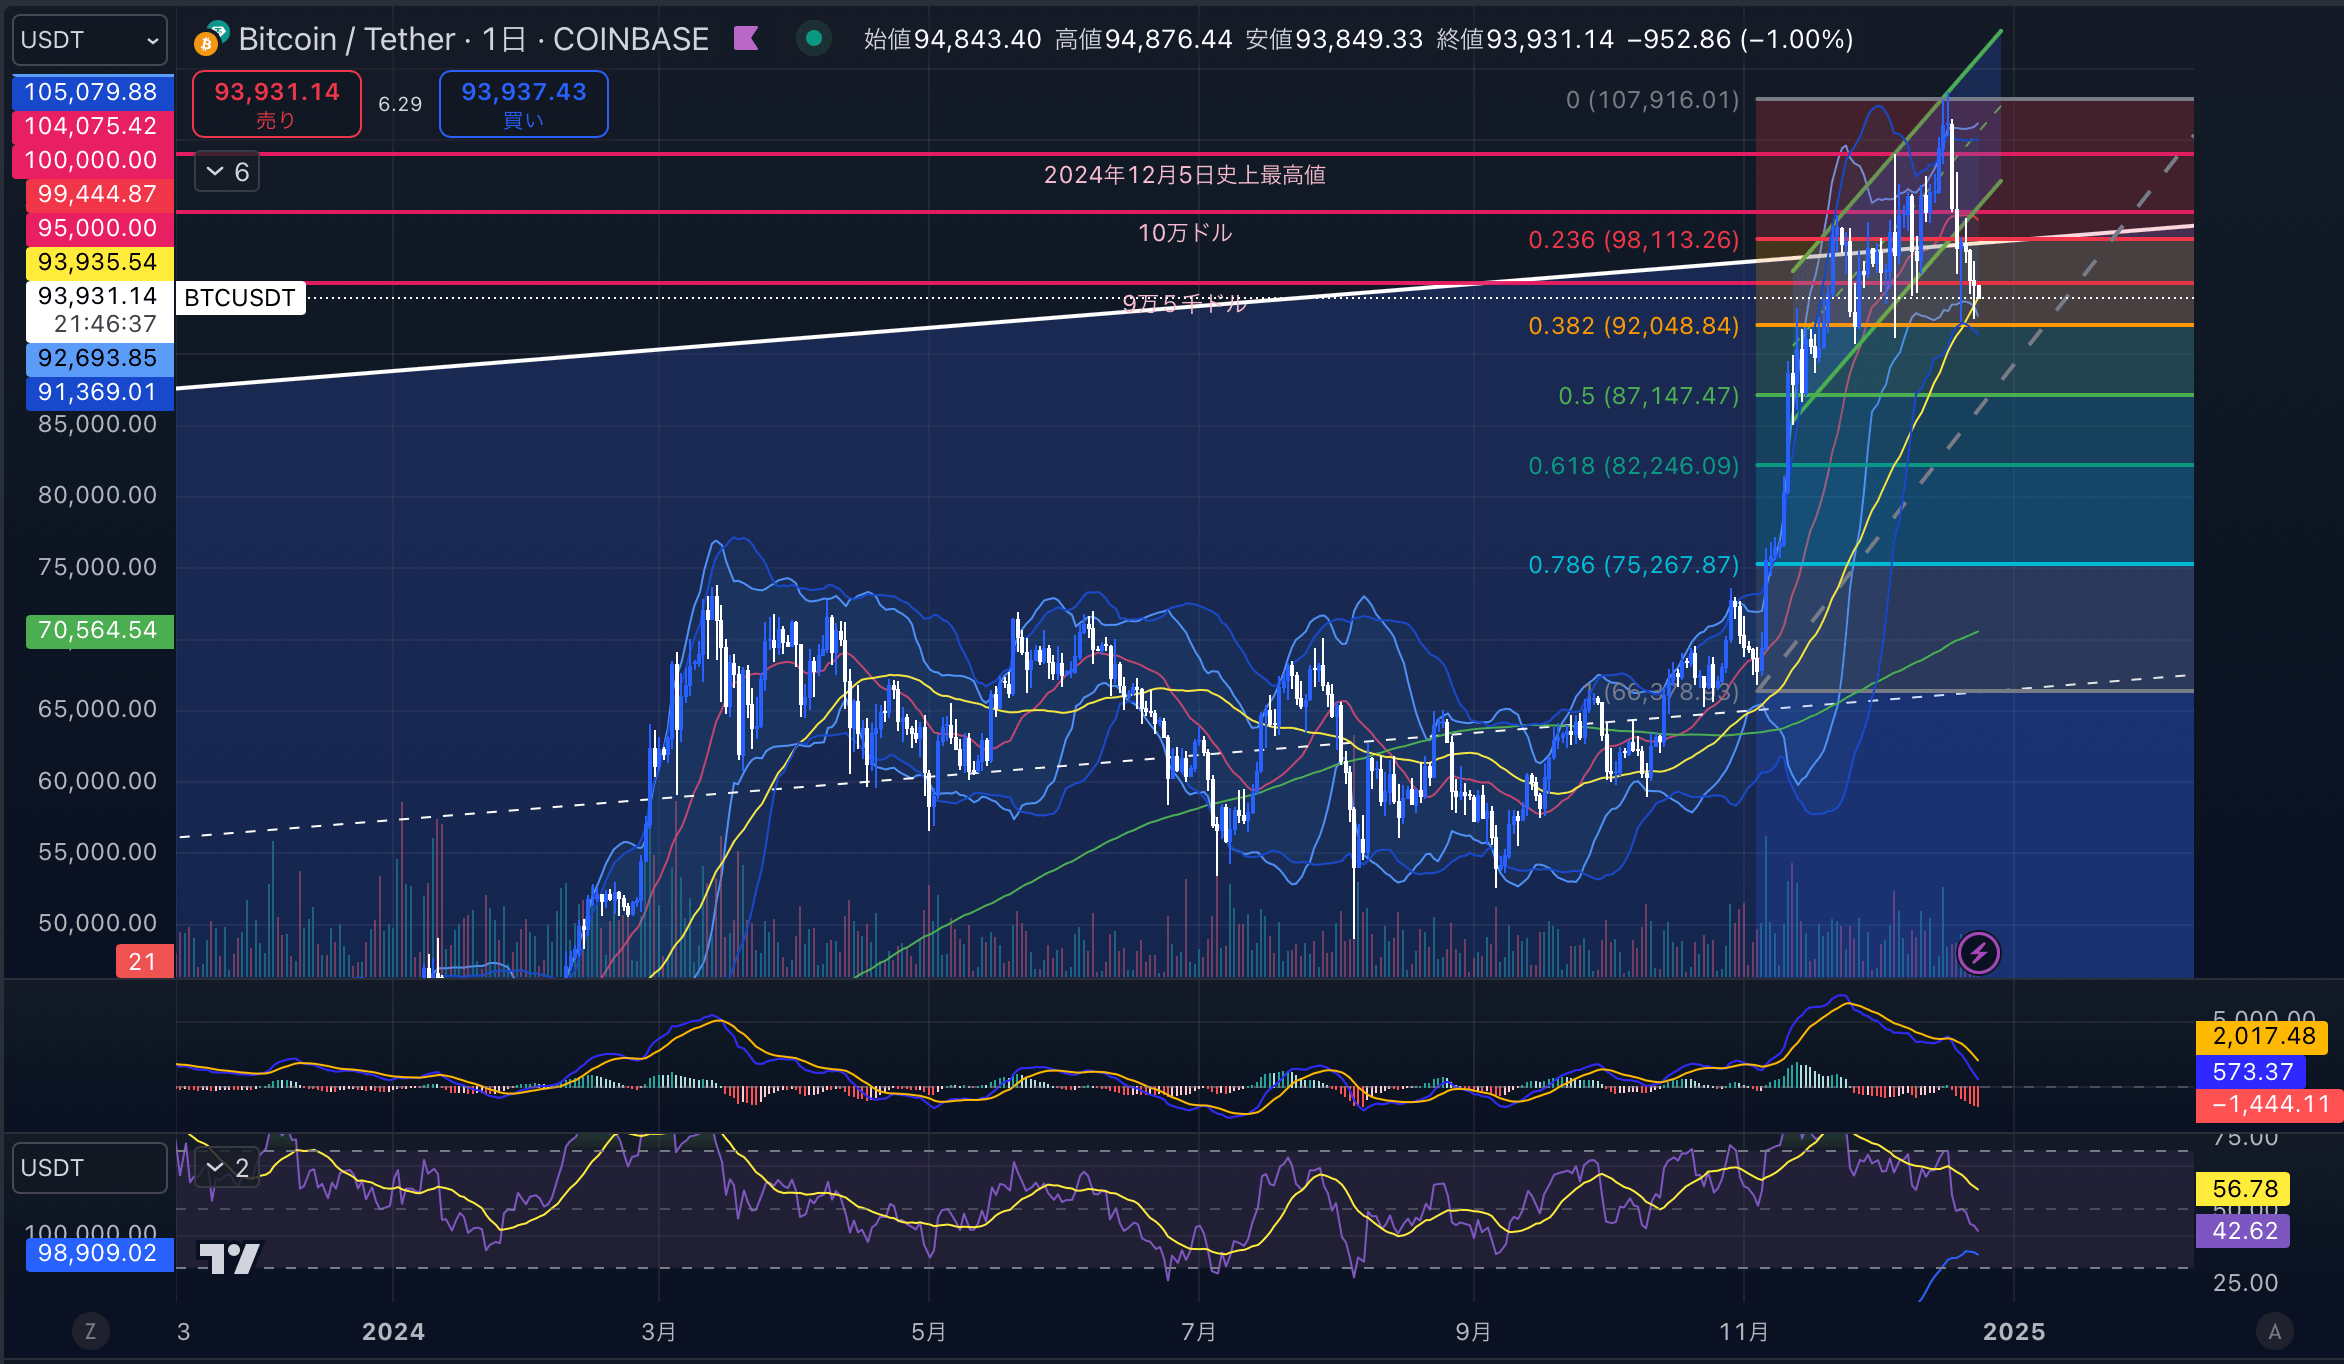Screen dimensions: 2344x1364
Task: Click the 3月 label on time axis
Action: pos(658,1332)
